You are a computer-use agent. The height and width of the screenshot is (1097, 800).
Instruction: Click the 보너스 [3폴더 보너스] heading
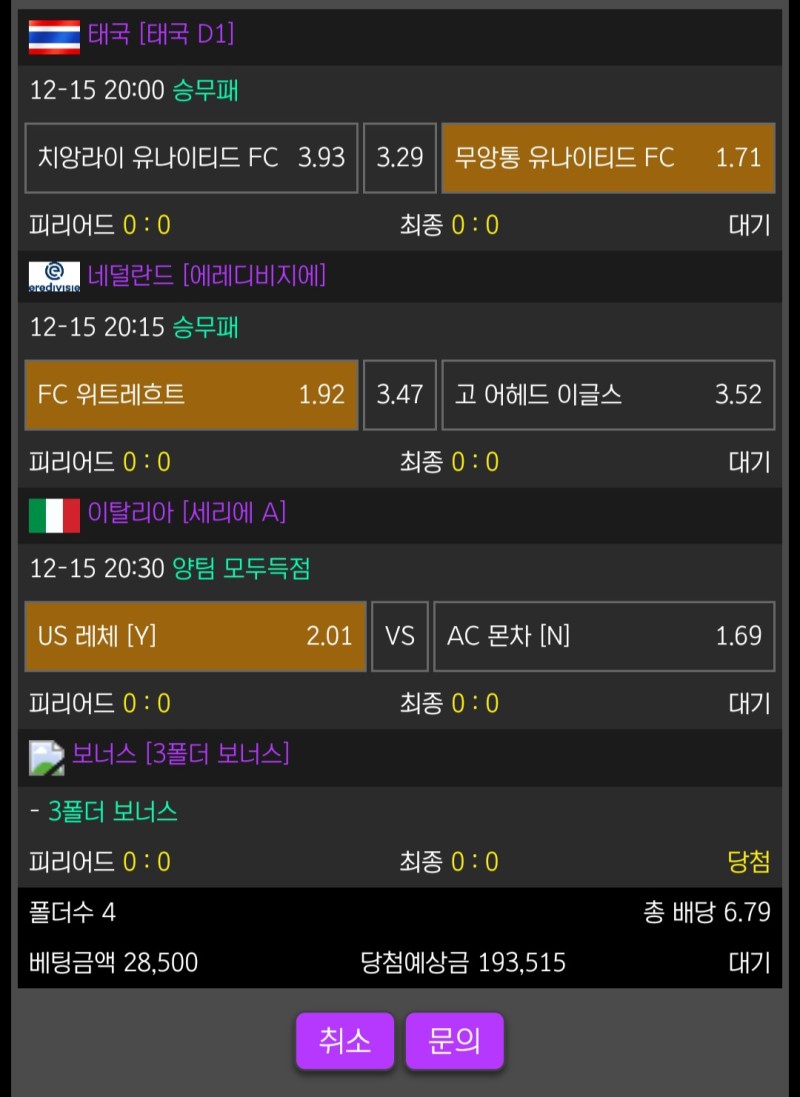[x=181, y=753]
